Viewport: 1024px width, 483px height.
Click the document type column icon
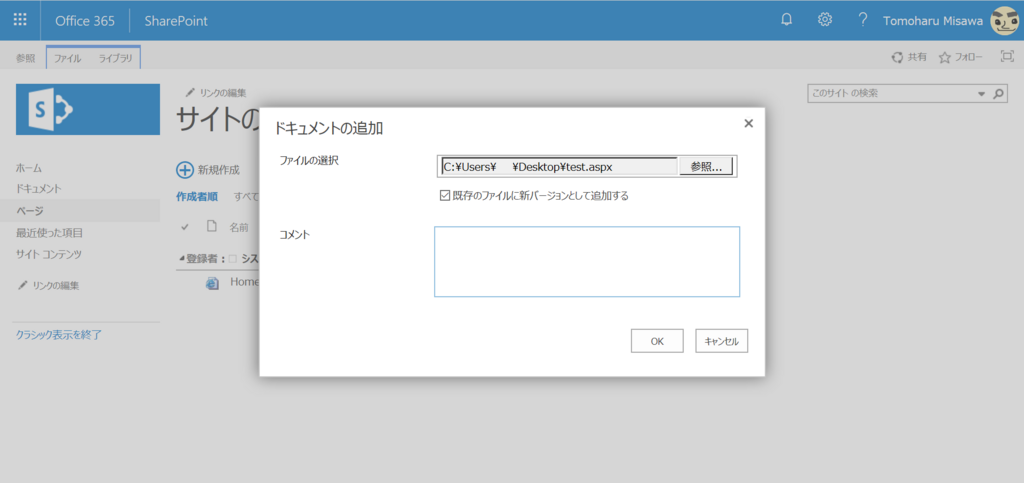pos(211,226)
